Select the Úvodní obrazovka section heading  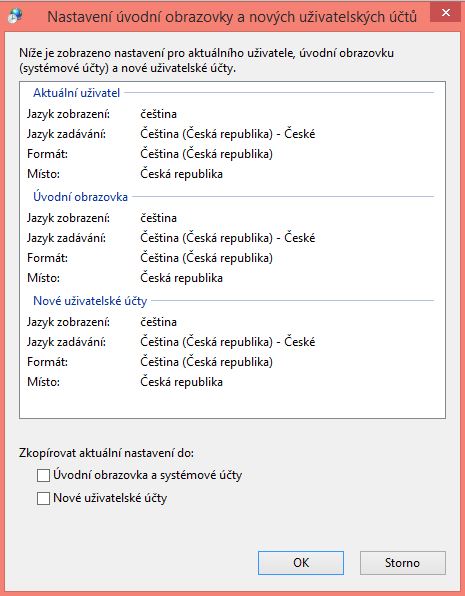[80, 197]
